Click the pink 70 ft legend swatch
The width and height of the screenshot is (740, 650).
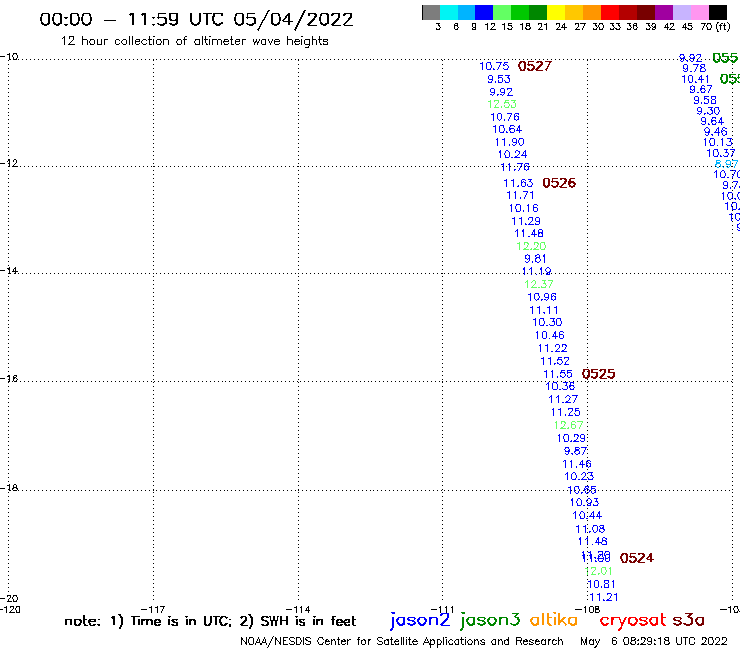[699, 12]
